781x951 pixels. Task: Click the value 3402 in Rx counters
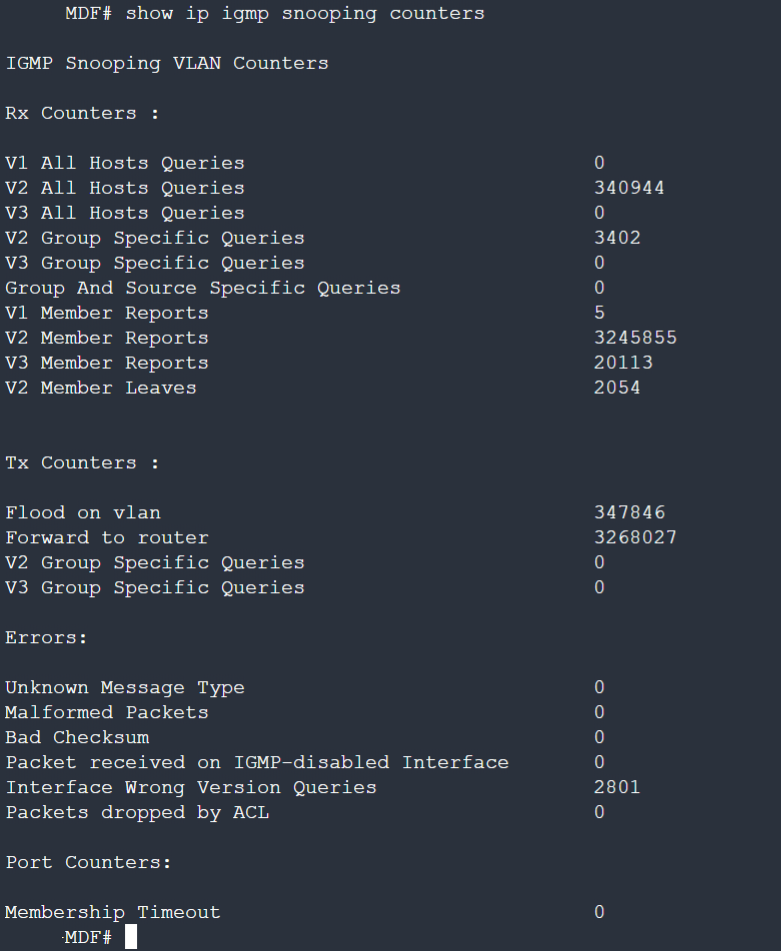[x=617, y=238]
